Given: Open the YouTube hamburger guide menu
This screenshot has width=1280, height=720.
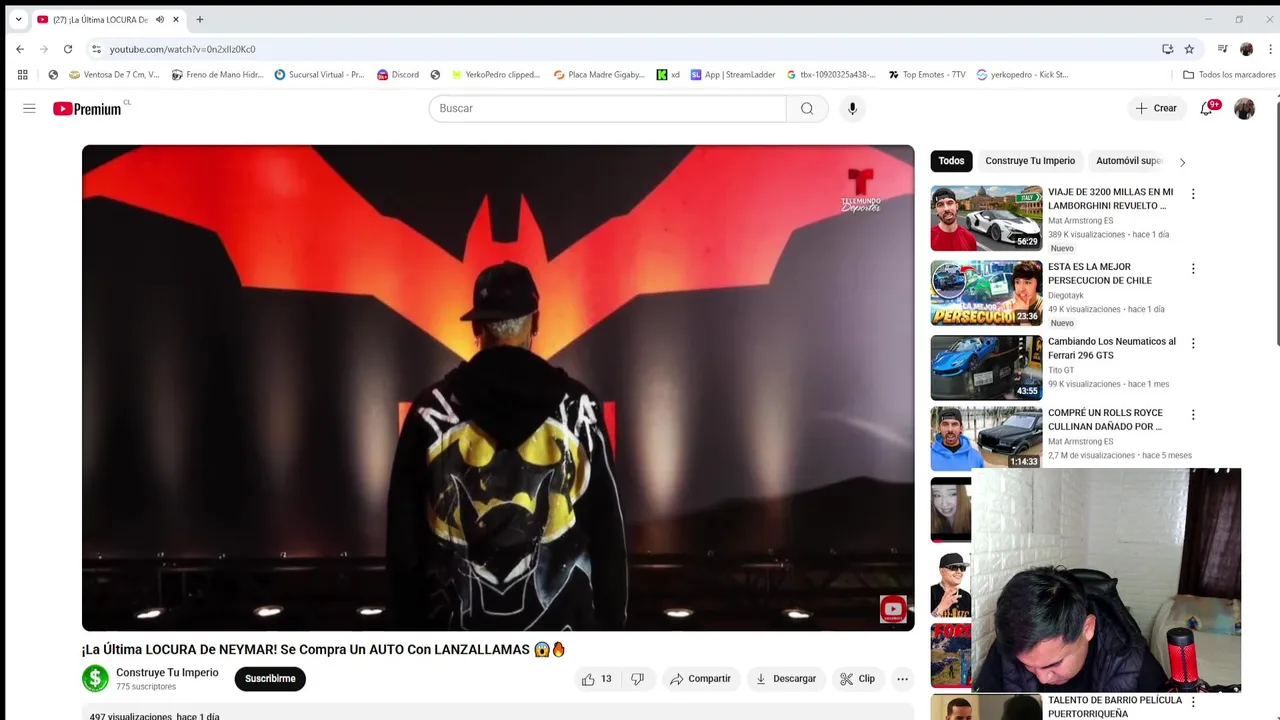Looking at the screenshot, I should (29, 108).
